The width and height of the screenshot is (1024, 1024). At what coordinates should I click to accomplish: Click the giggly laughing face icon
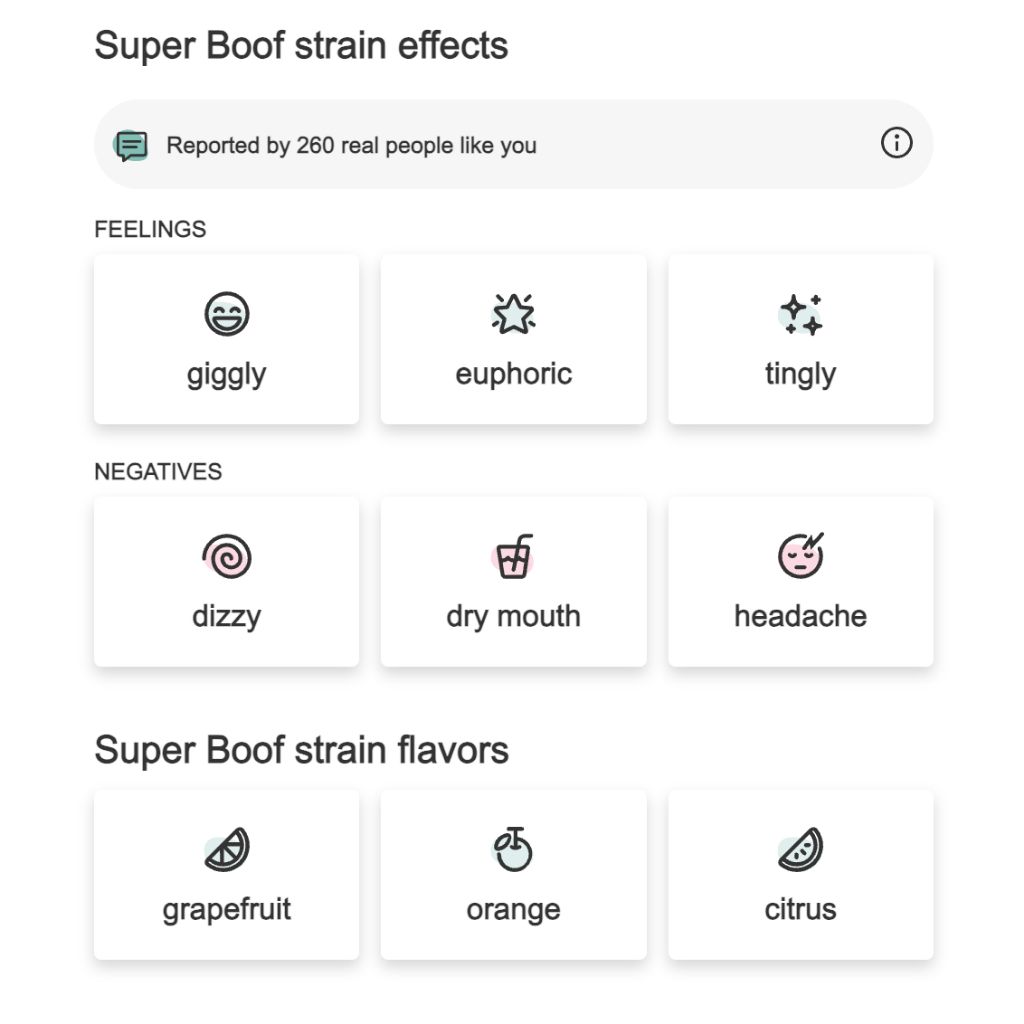(227, 314)
